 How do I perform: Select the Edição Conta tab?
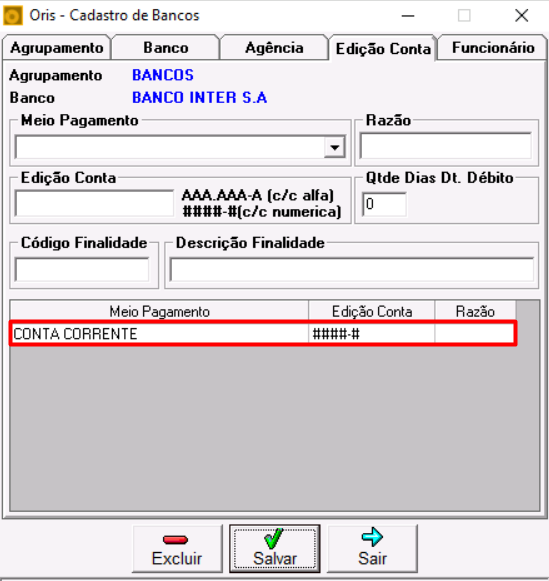tap(383, 48)
